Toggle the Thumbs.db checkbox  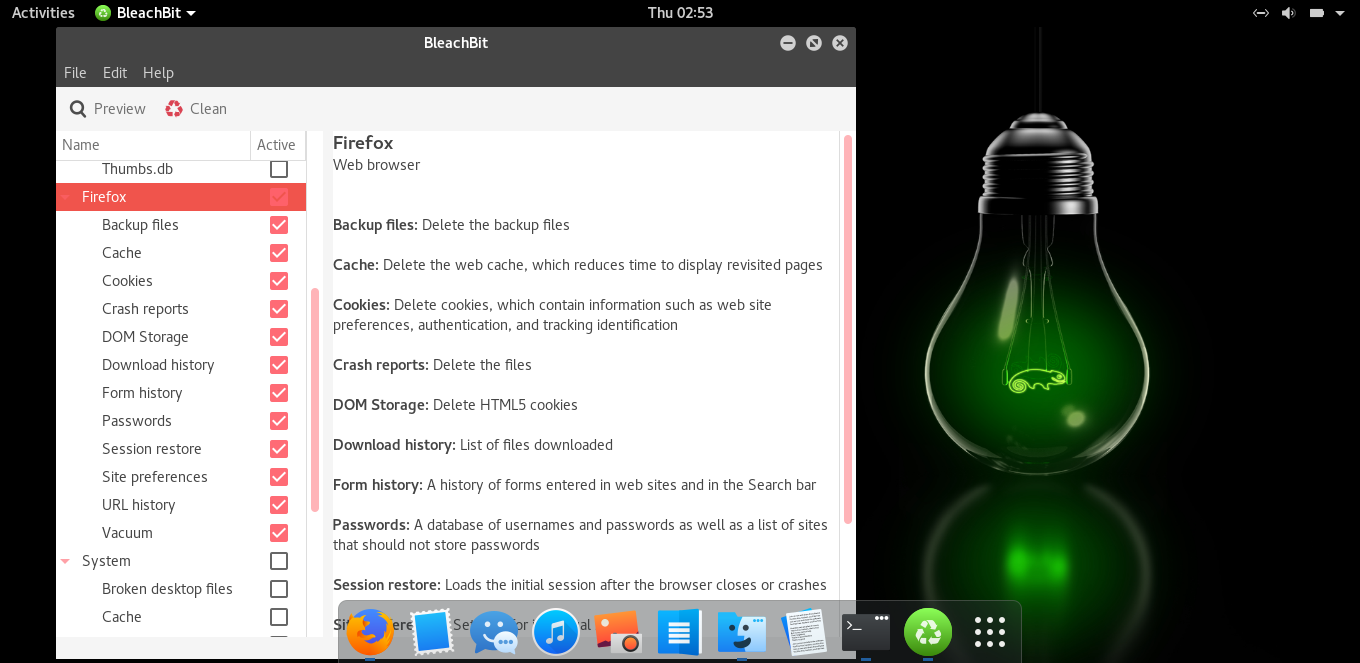click(x=279, y=169)
